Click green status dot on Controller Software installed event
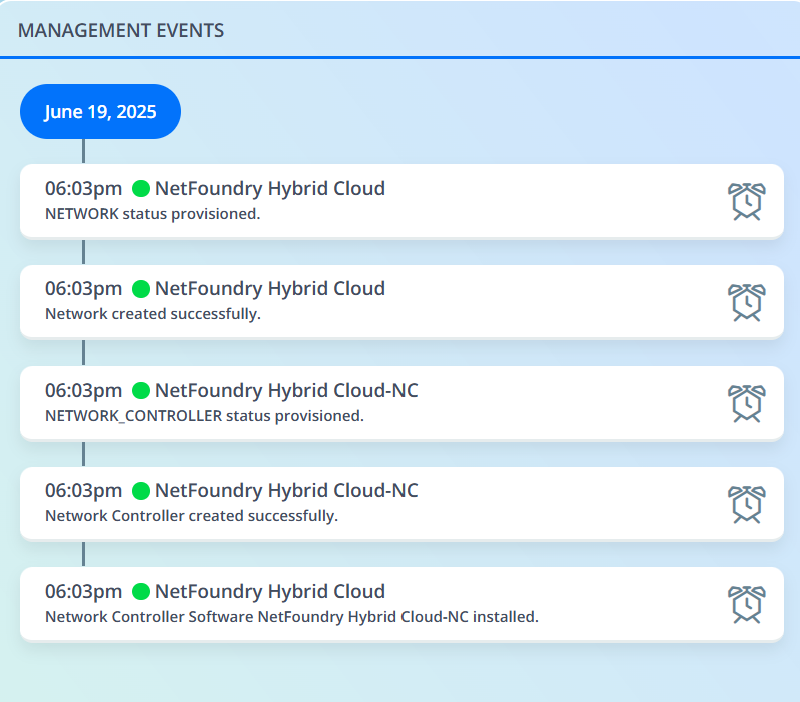 tap(141, 592)
